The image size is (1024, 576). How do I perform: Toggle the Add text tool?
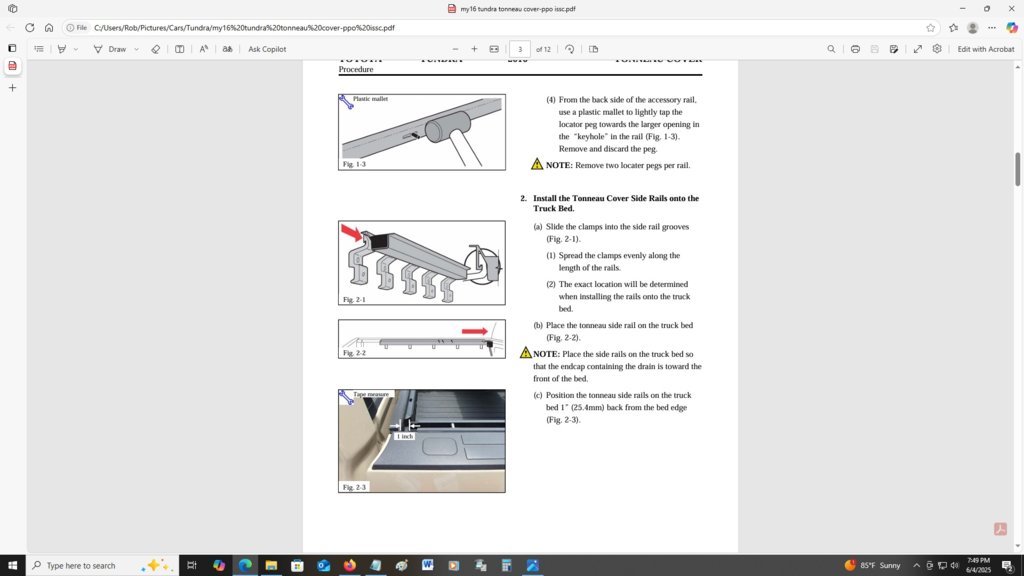180,49
